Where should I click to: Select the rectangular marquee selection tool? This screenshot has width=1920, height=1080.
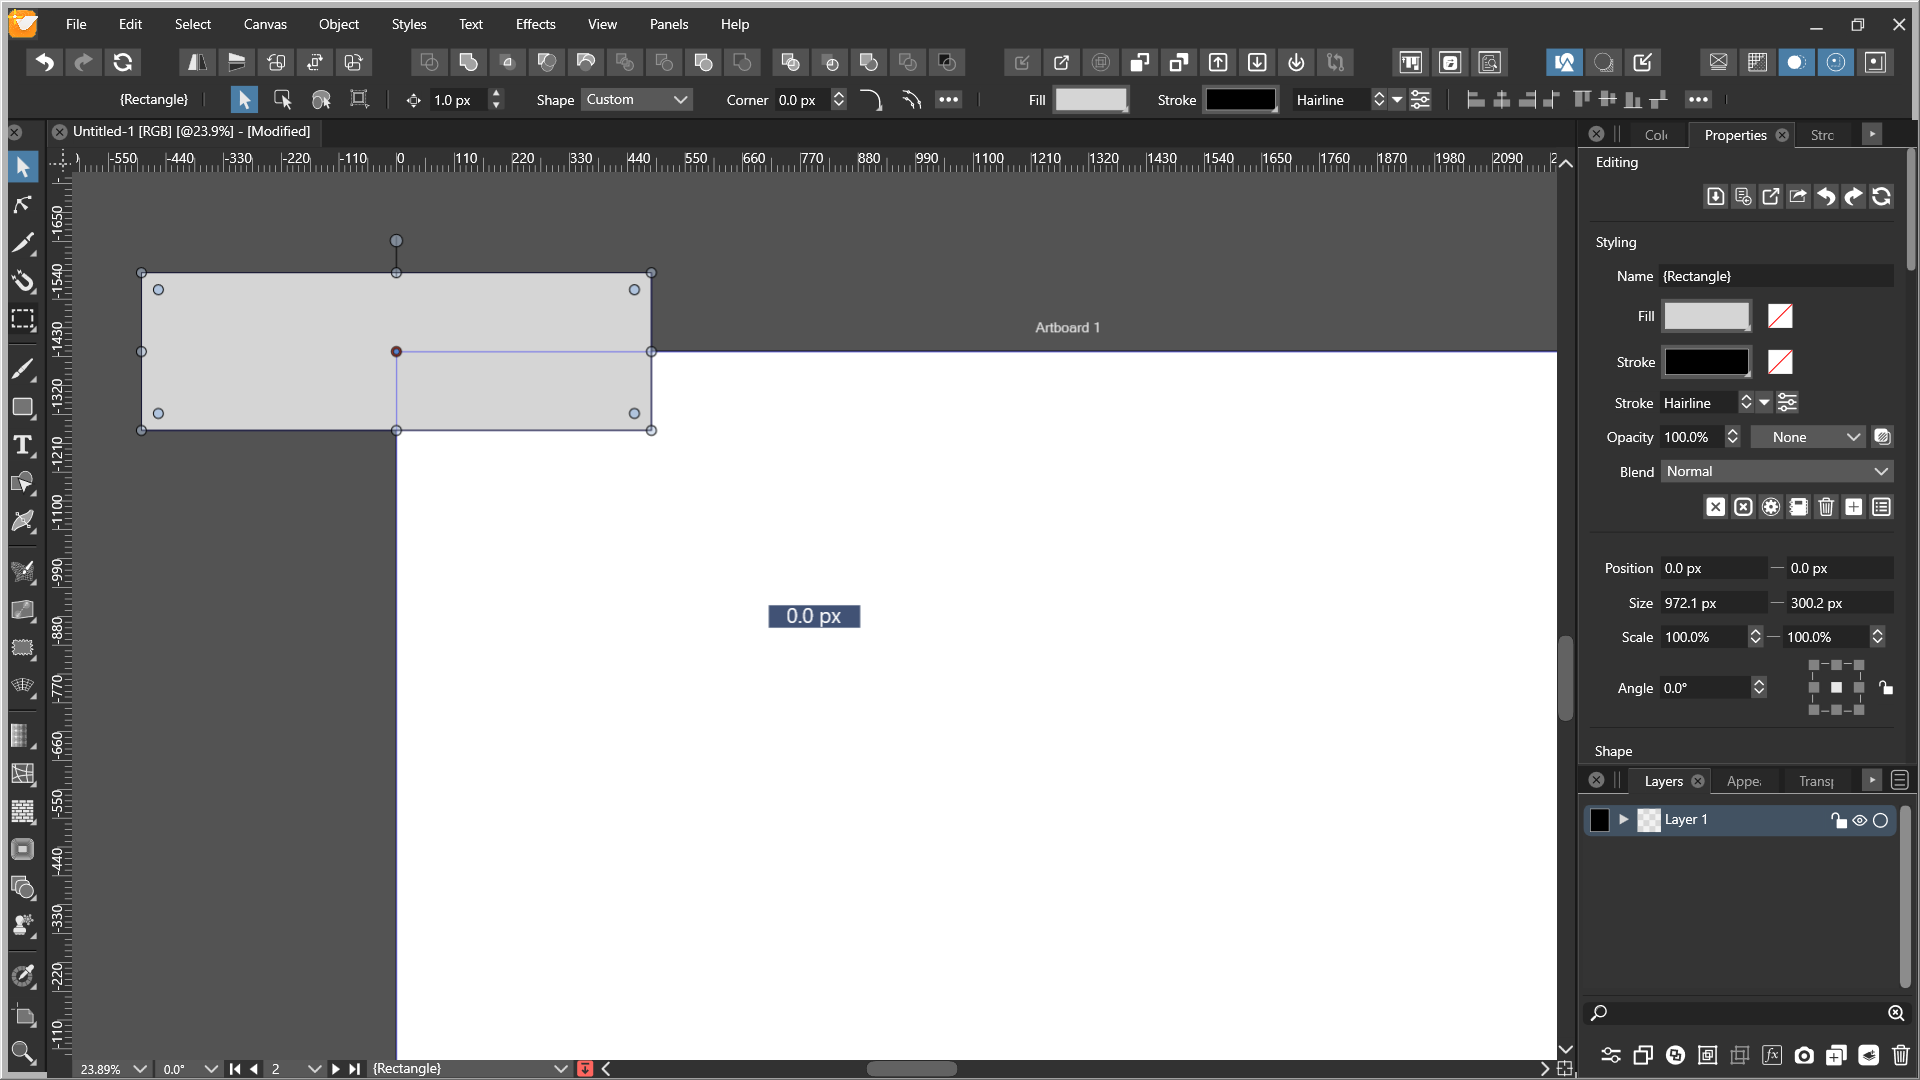pyautogui.click(x=22, y=320)
